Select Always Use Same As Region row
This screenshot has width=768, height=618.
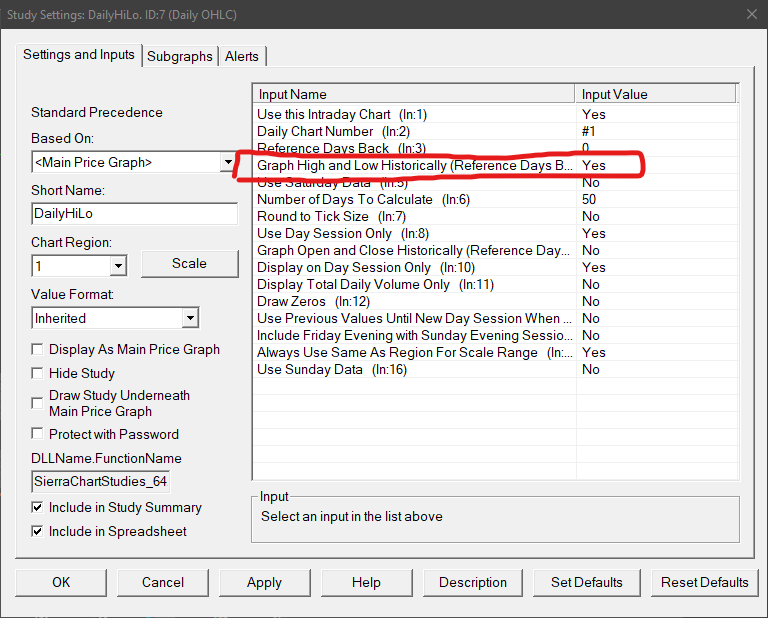pos(496,352)
